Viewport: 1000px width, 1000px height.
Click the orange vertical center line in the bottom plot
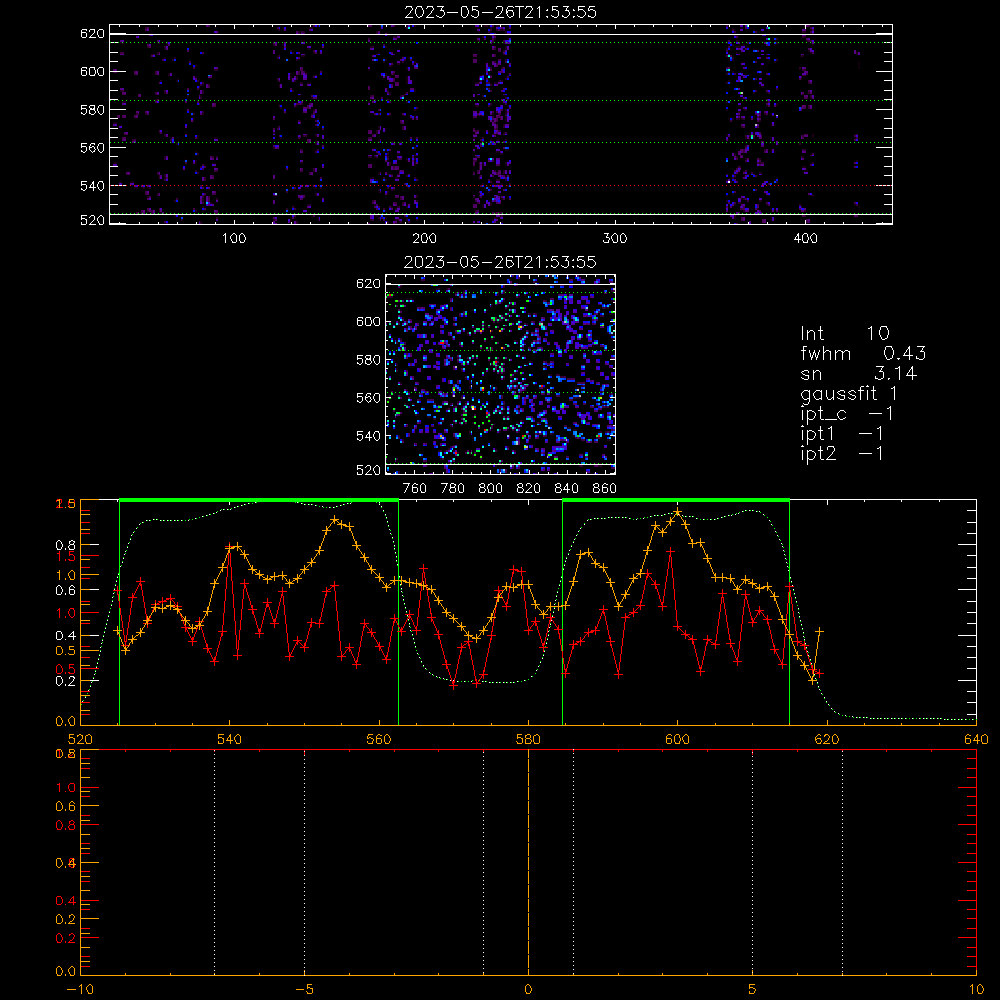click(x=528, y=861)
